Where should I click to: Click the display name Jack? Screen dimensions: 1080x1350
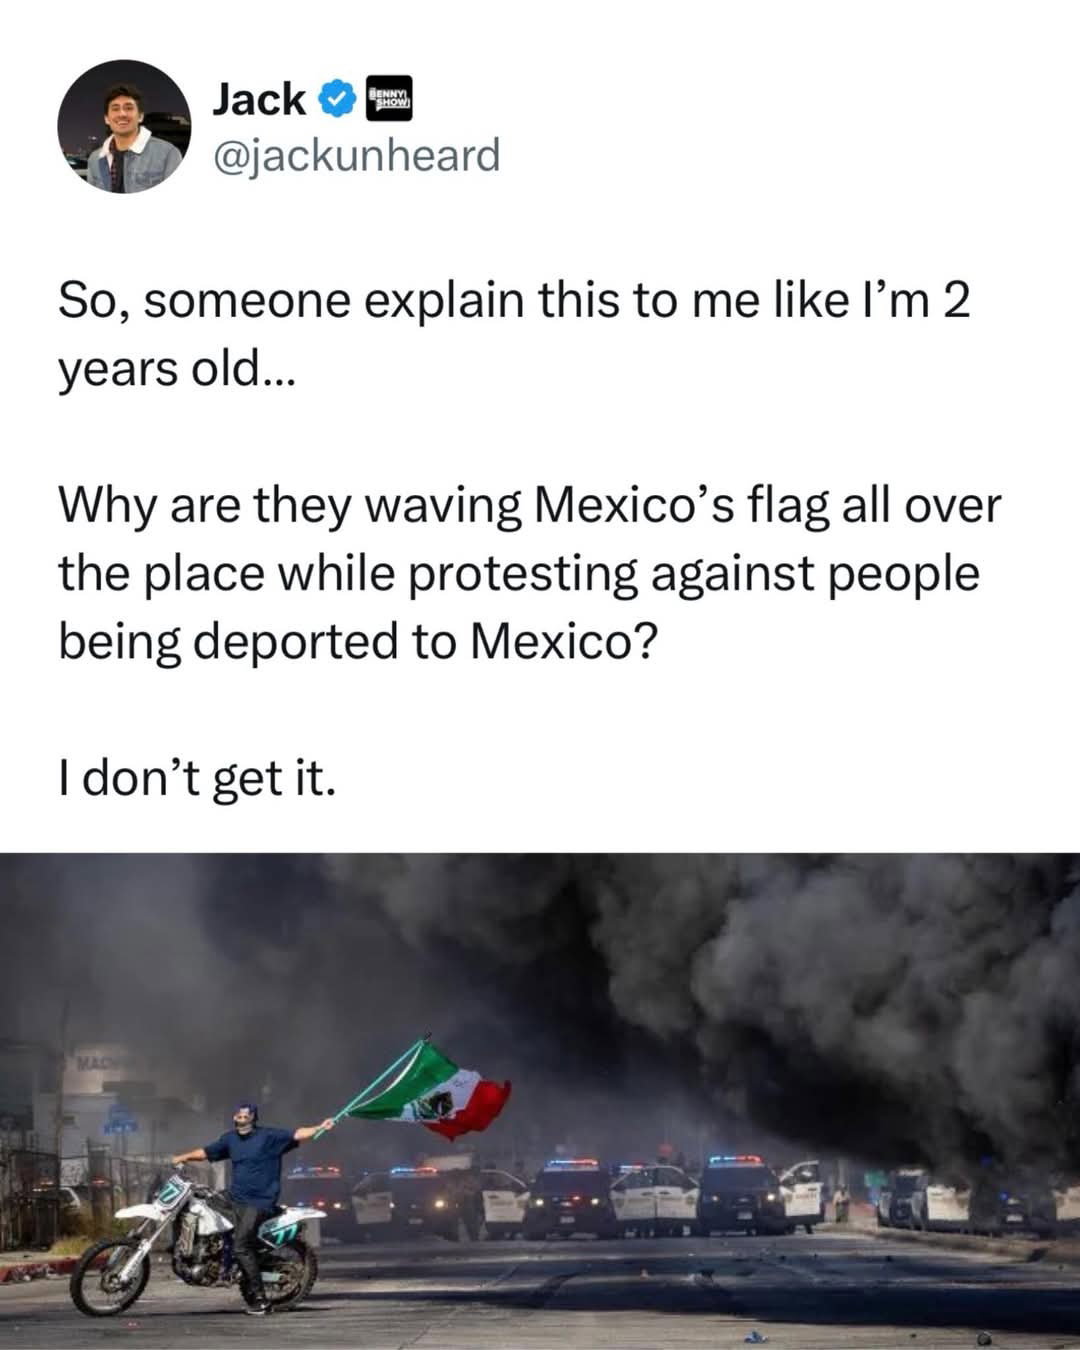click(260, 99)
